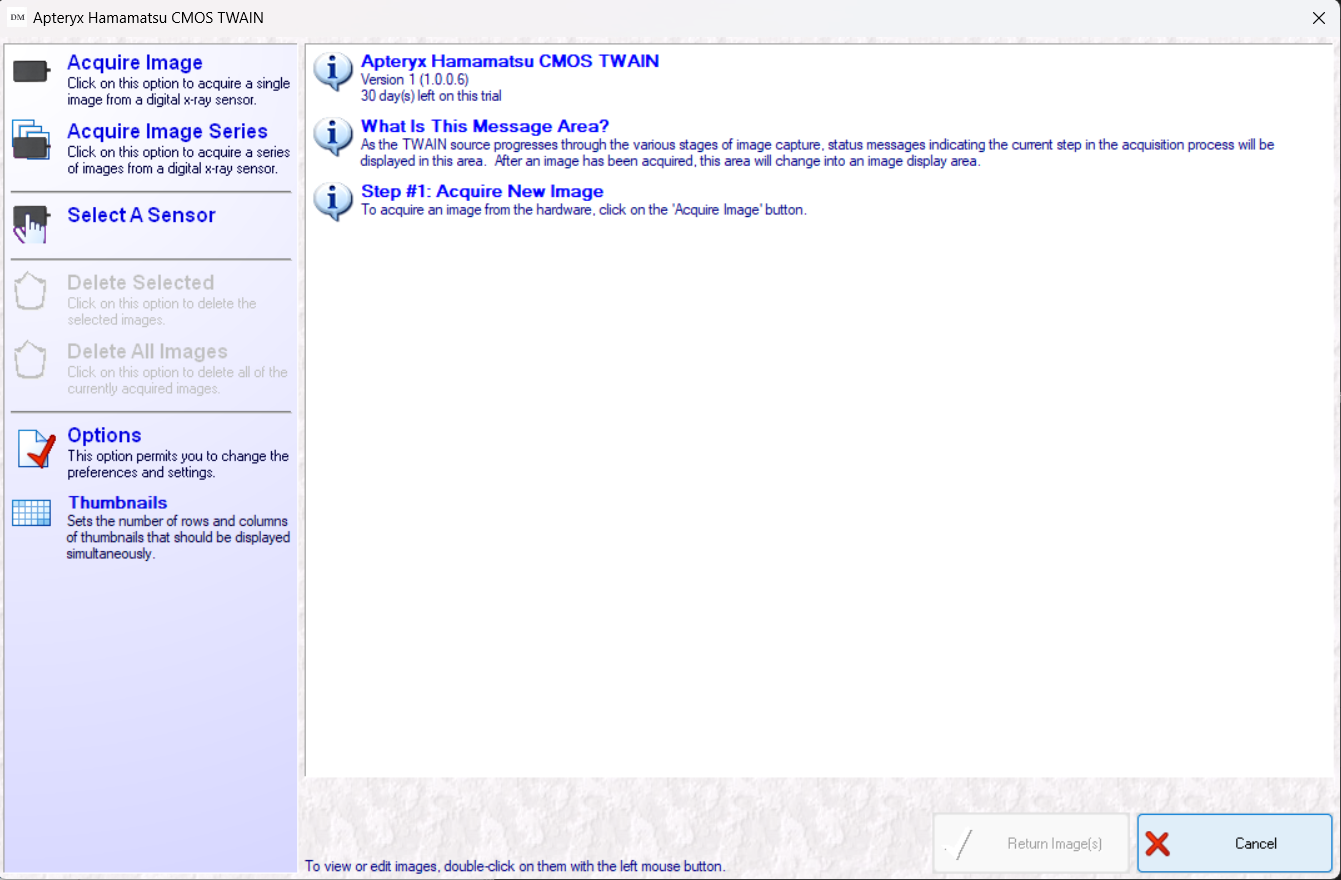Click the greyed Return Image(s) button

(x=1031, y=843)
